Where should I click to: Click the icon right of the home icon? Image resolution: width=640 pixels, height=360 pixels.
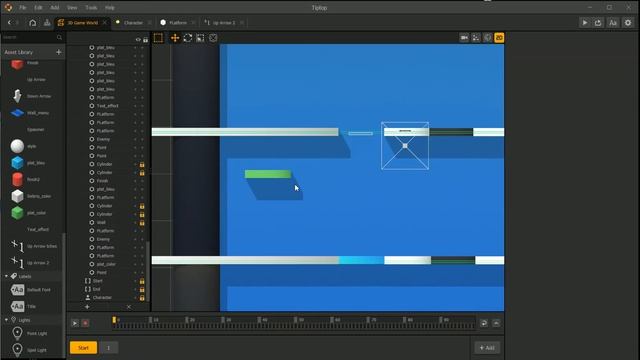(47, 23)
